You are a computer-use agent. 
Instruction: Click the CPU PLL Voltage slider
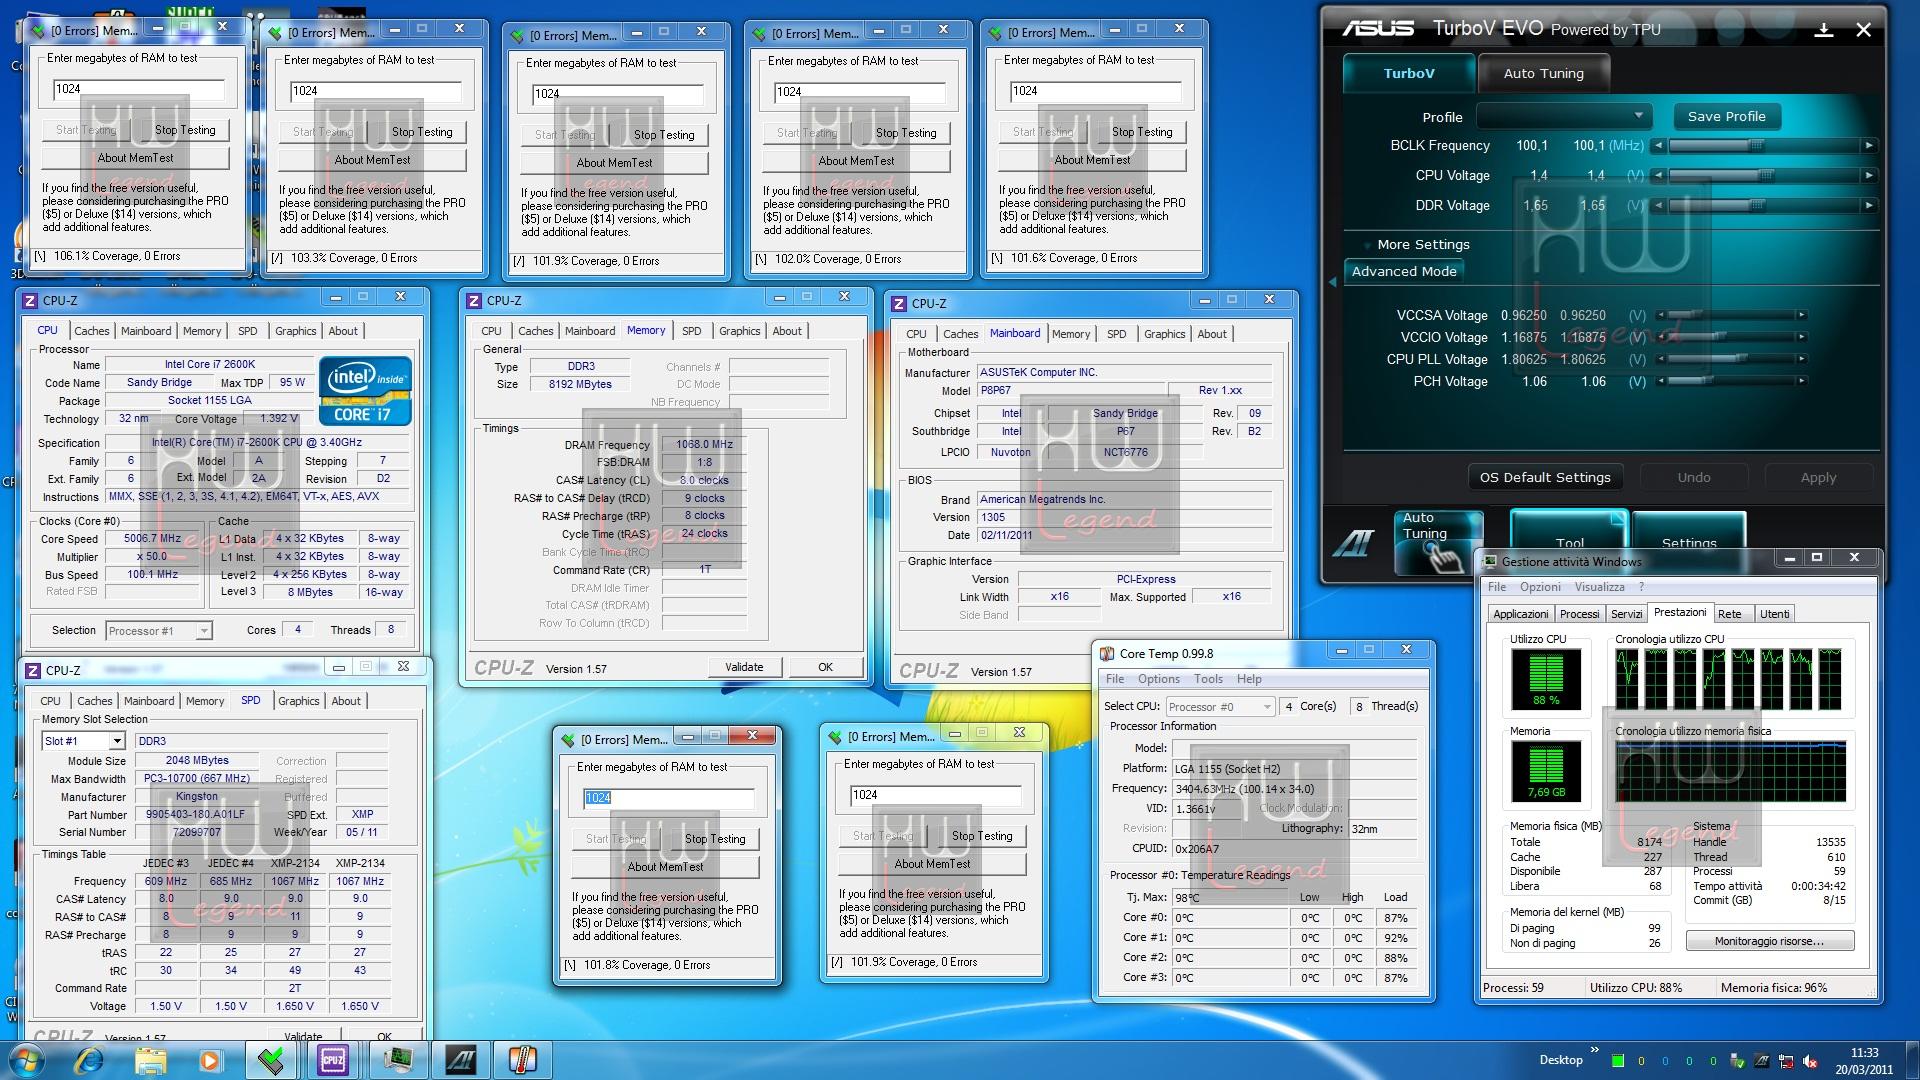(1730, 359)
